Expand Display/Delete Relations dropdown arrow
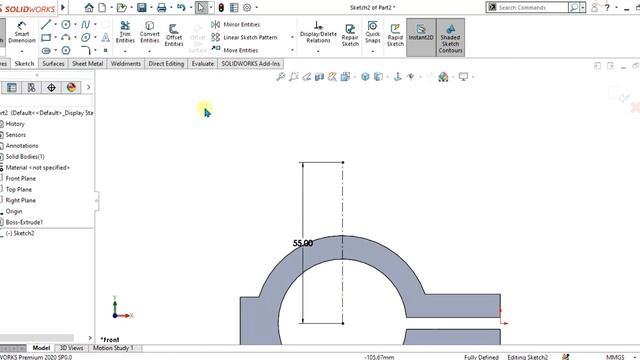Image resolution: width=640 pixels, height=360 pixels. [318, 51]
